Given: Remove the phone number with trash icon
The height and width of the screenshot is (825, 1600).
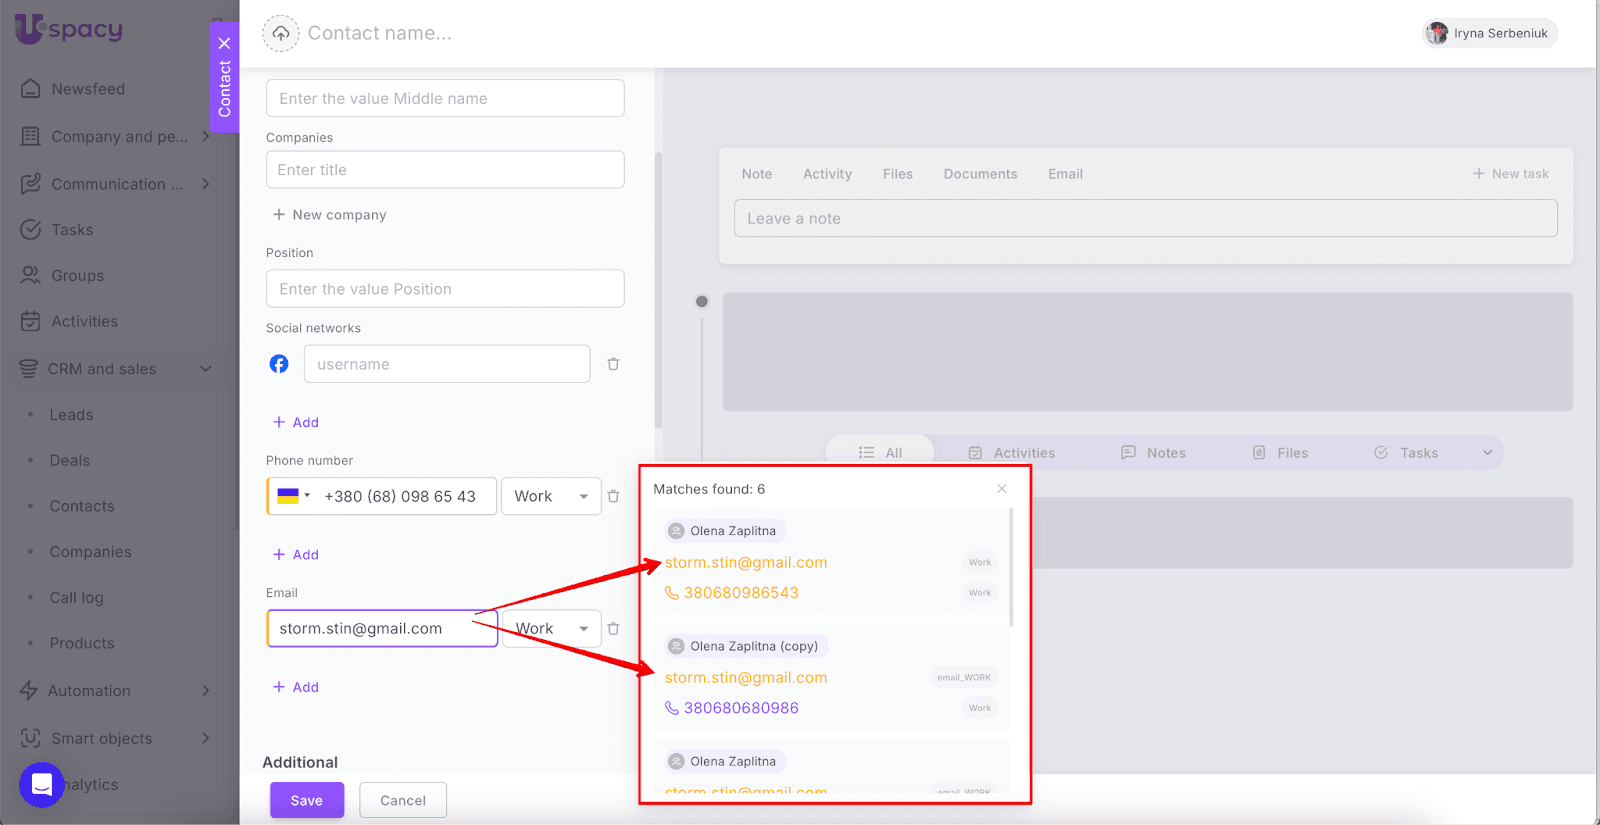Looking at the screenshot, I should click(x=613, y=496).
